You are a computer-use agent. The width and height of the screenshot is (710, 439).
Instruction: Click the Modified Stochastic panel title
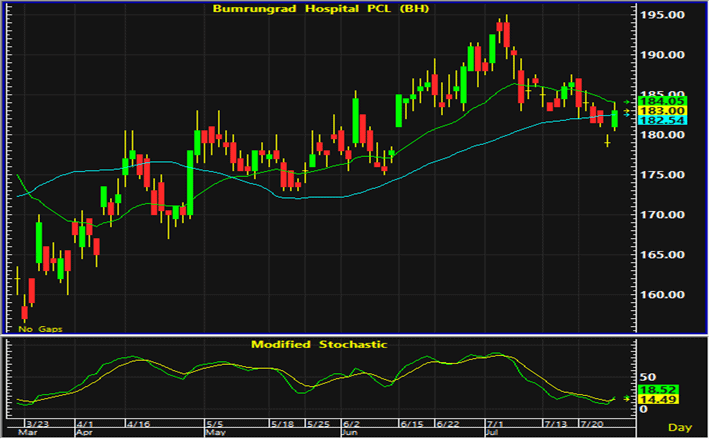319,344
